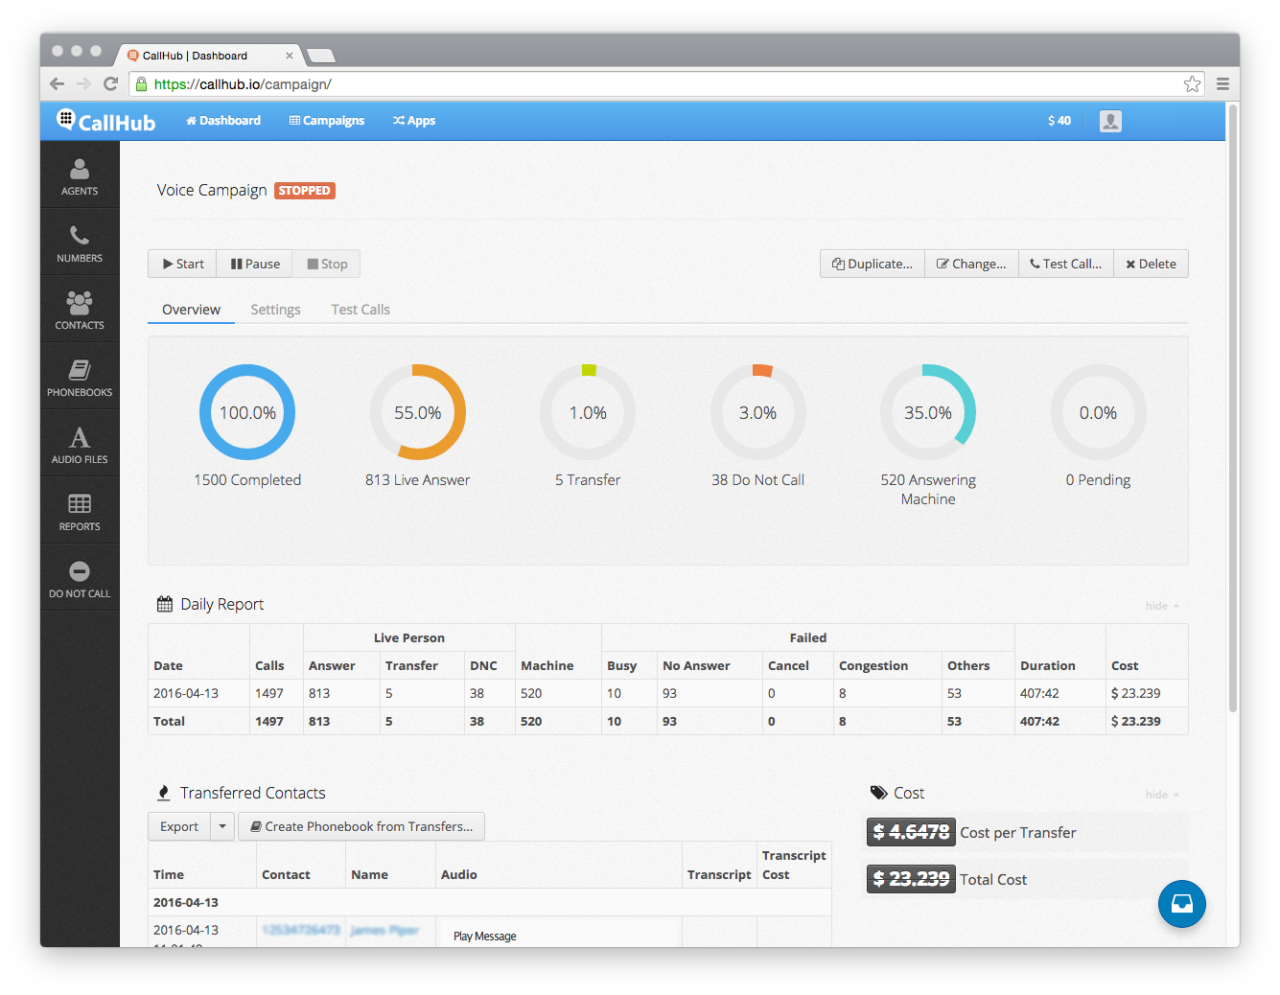This screenshot has width=1280, height=995.
Task: Start the voice campaign
Action: coord(181,263)
